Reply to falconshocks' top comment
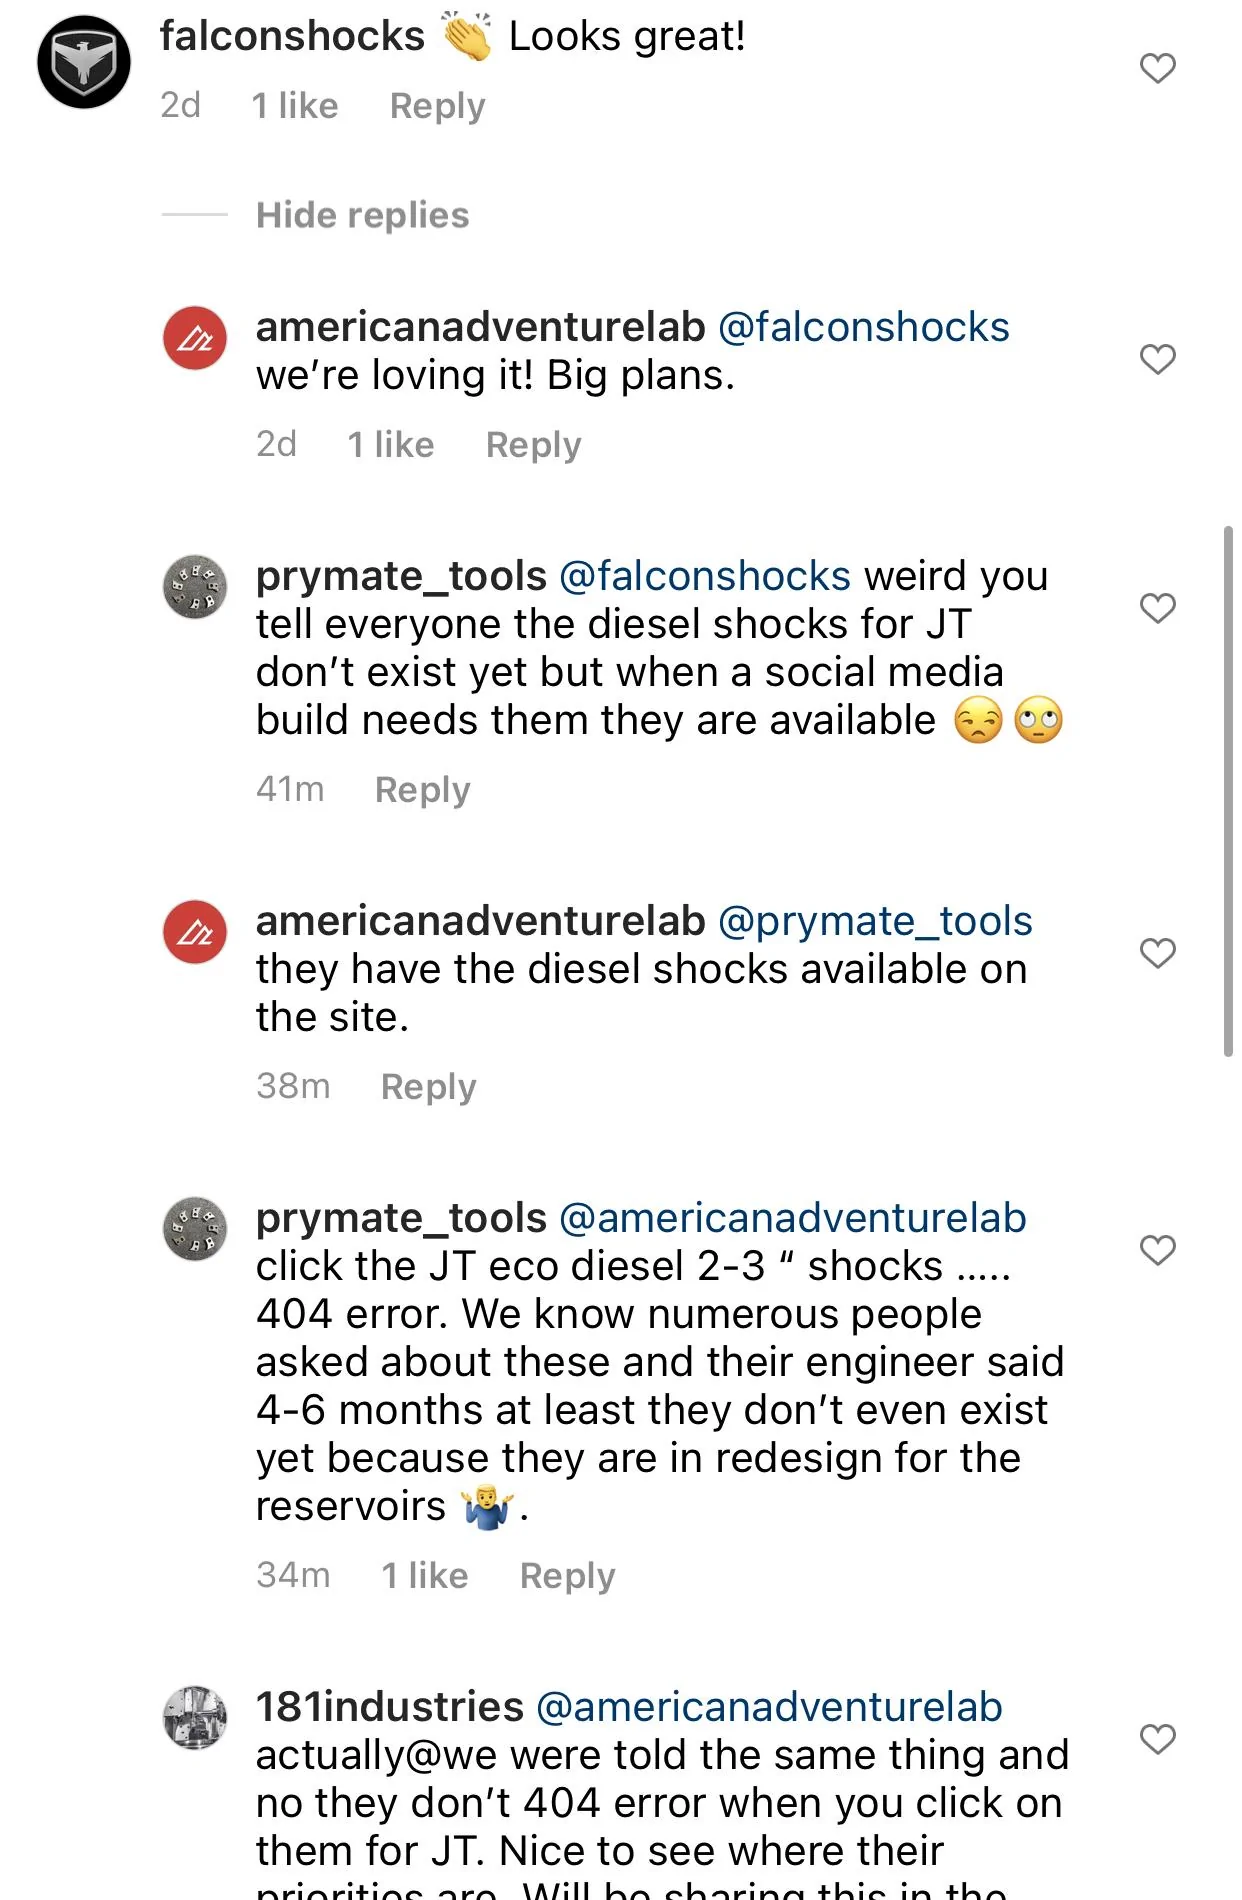Image resolution: width=1242 pixels, height=1900 pixels. (437, 105)
